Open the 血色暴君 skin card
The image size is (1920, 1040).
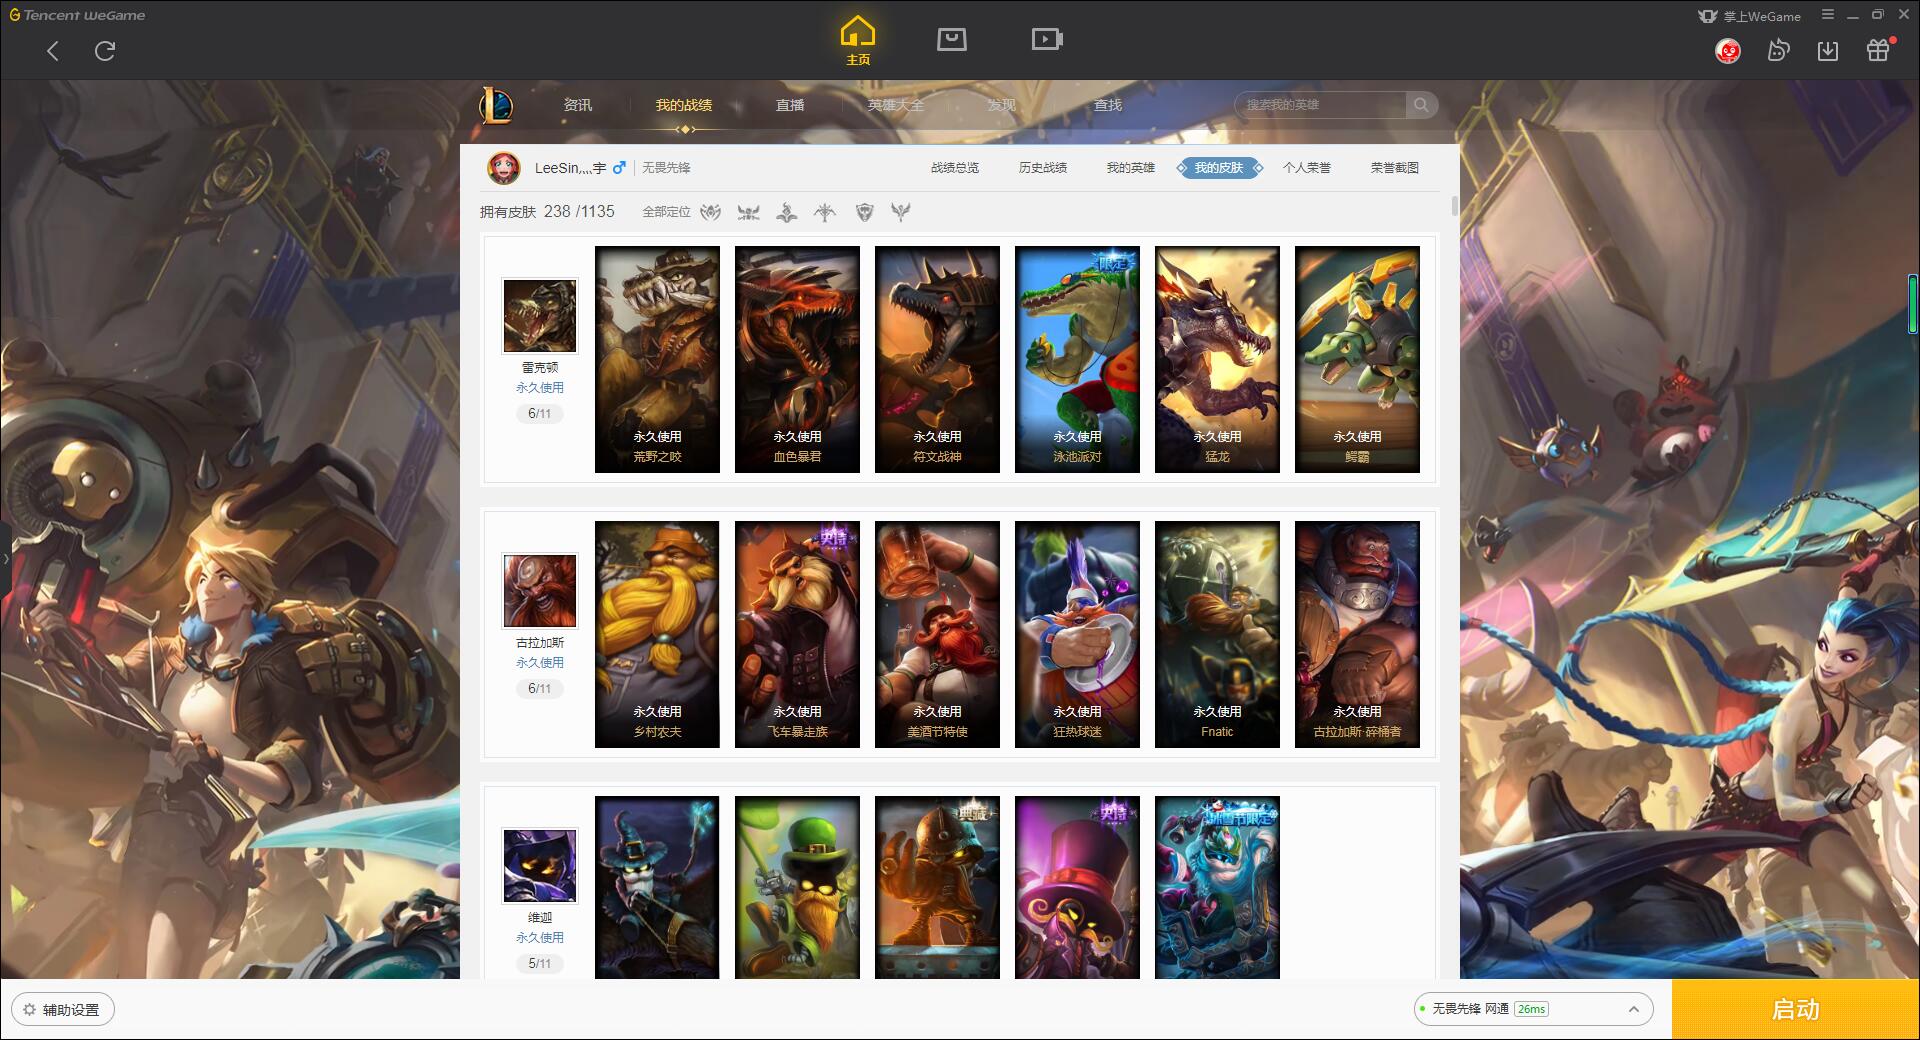coord(797,359)
